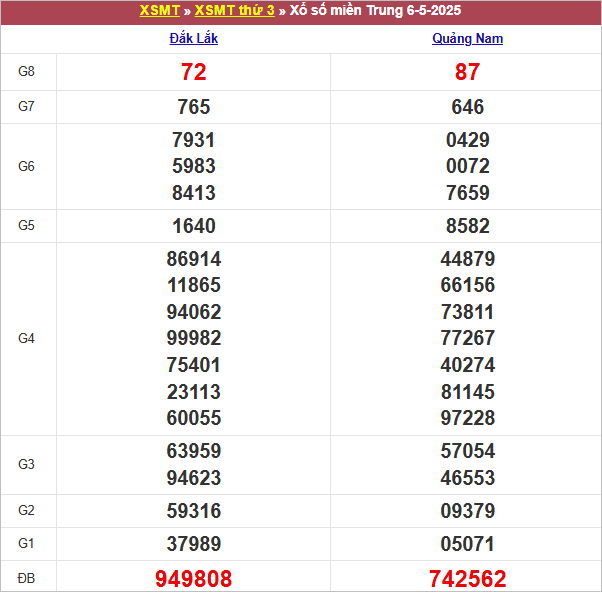This screenshot has width=602, height=592.
Task: Click G4 number 75401
Action: (x=194, y=365)
